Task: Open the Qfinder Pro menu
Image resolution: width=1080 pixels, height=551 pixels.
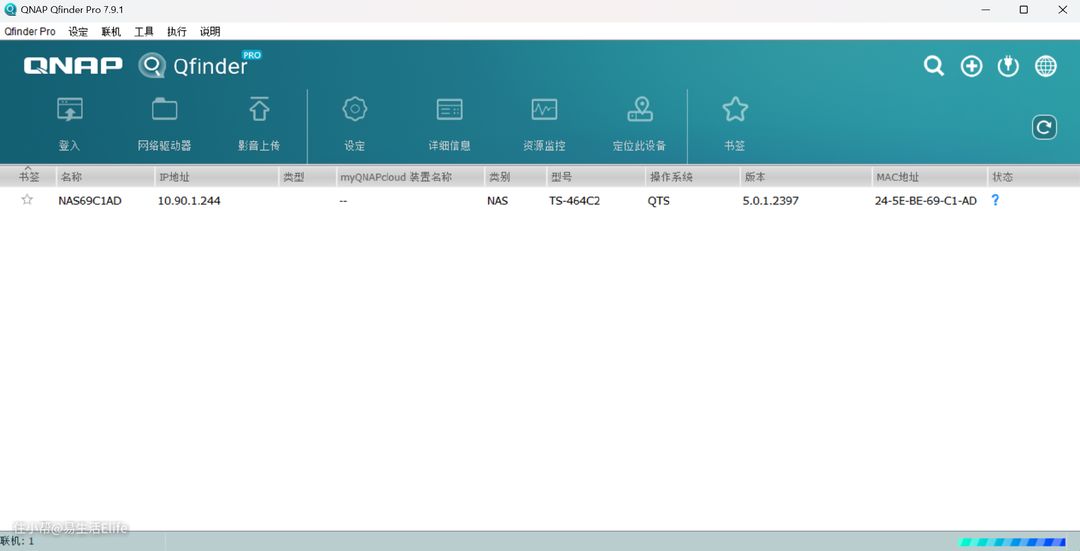Action: point(30,31)
